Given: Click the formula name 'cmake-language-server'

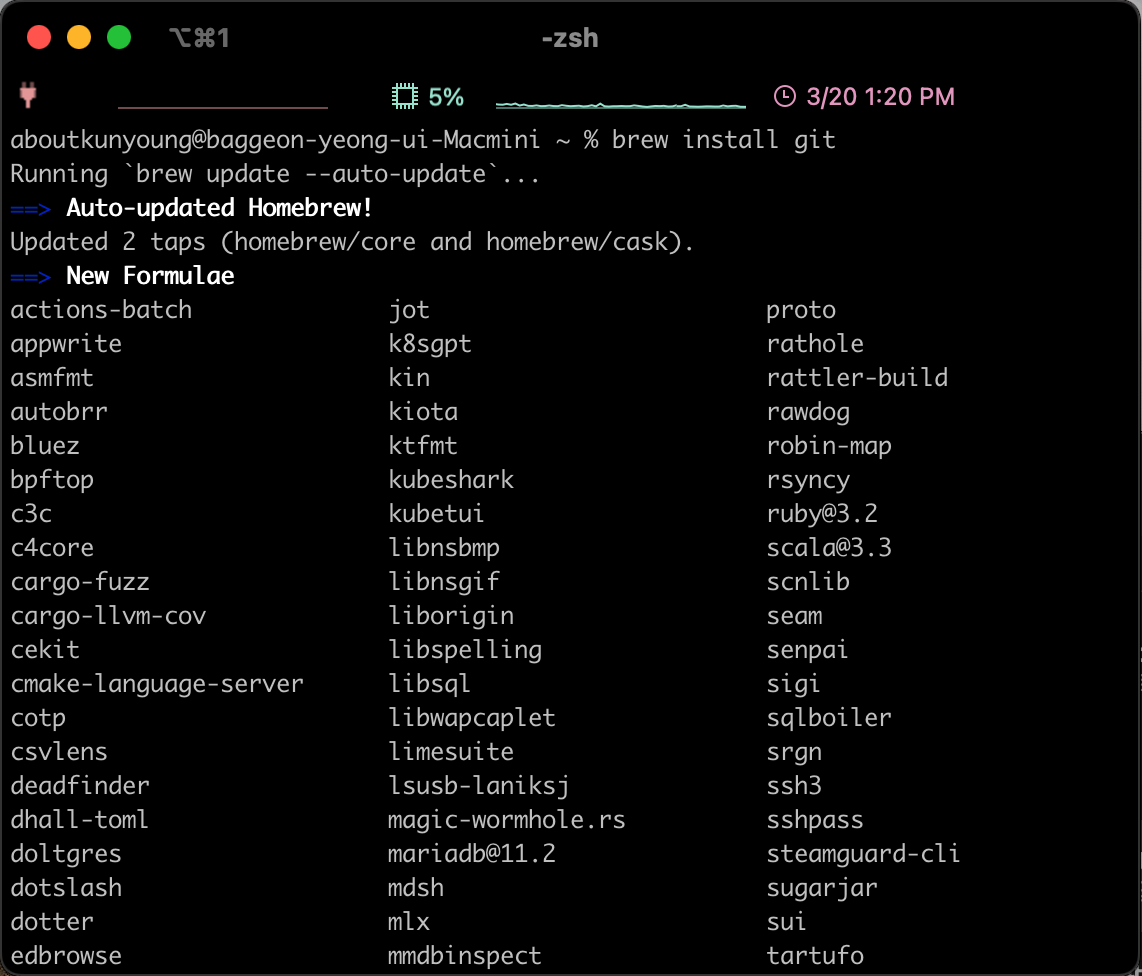Looking at the screenshot, I should pyautogui.click(x=157, y=684).
